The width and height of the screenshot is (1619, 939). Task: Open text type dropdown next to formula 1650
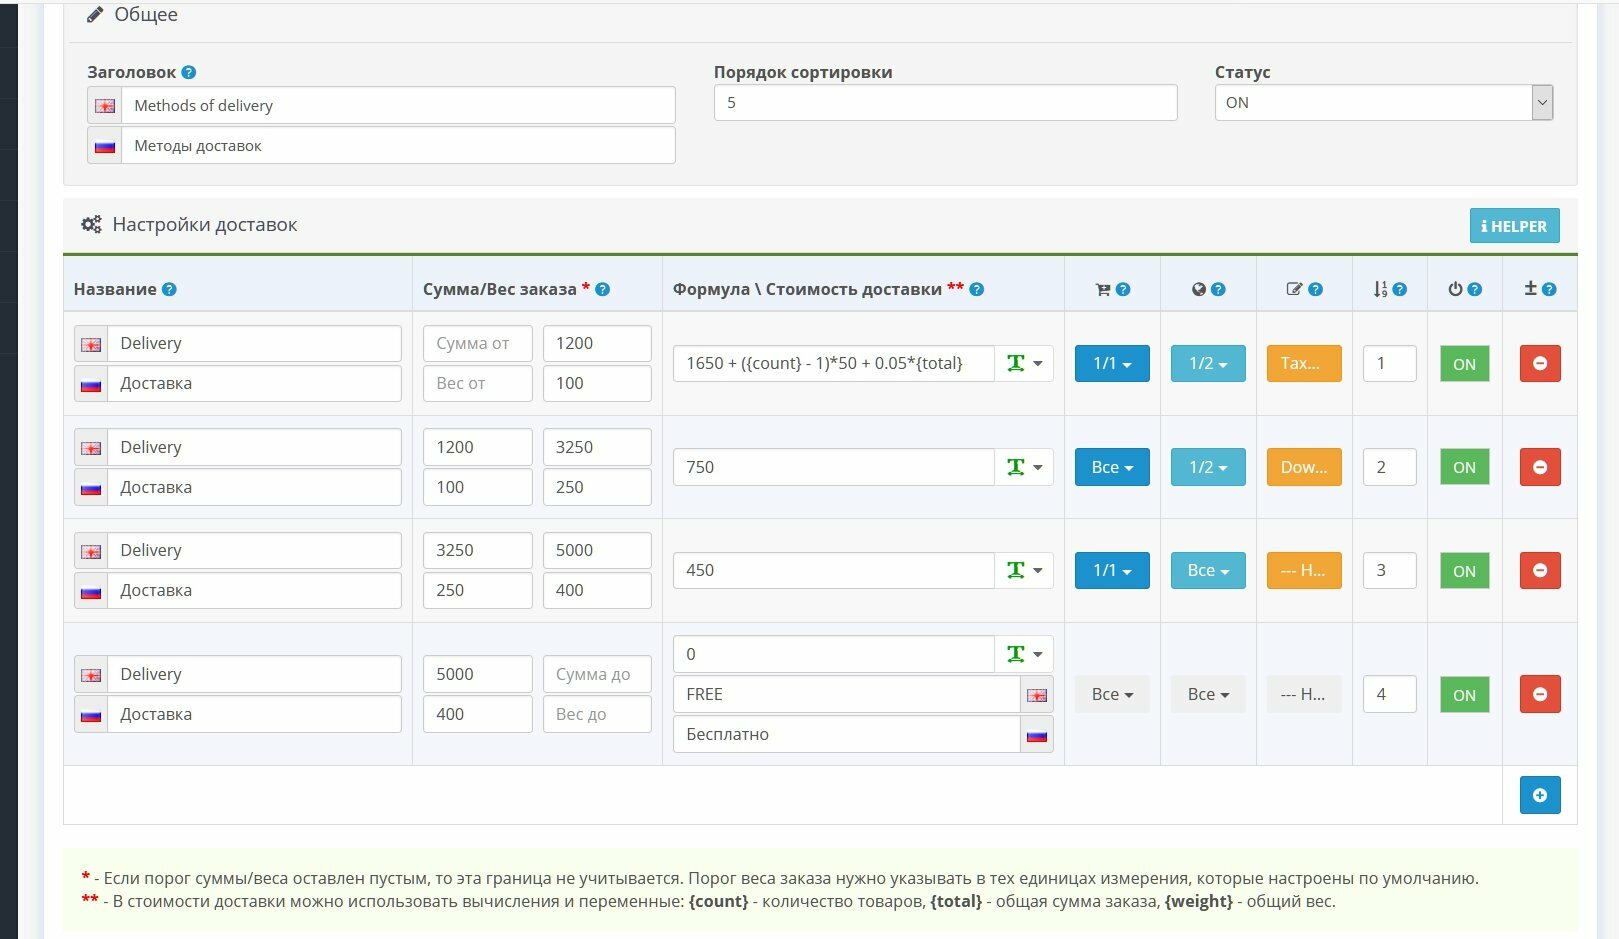pos(1024,364)
